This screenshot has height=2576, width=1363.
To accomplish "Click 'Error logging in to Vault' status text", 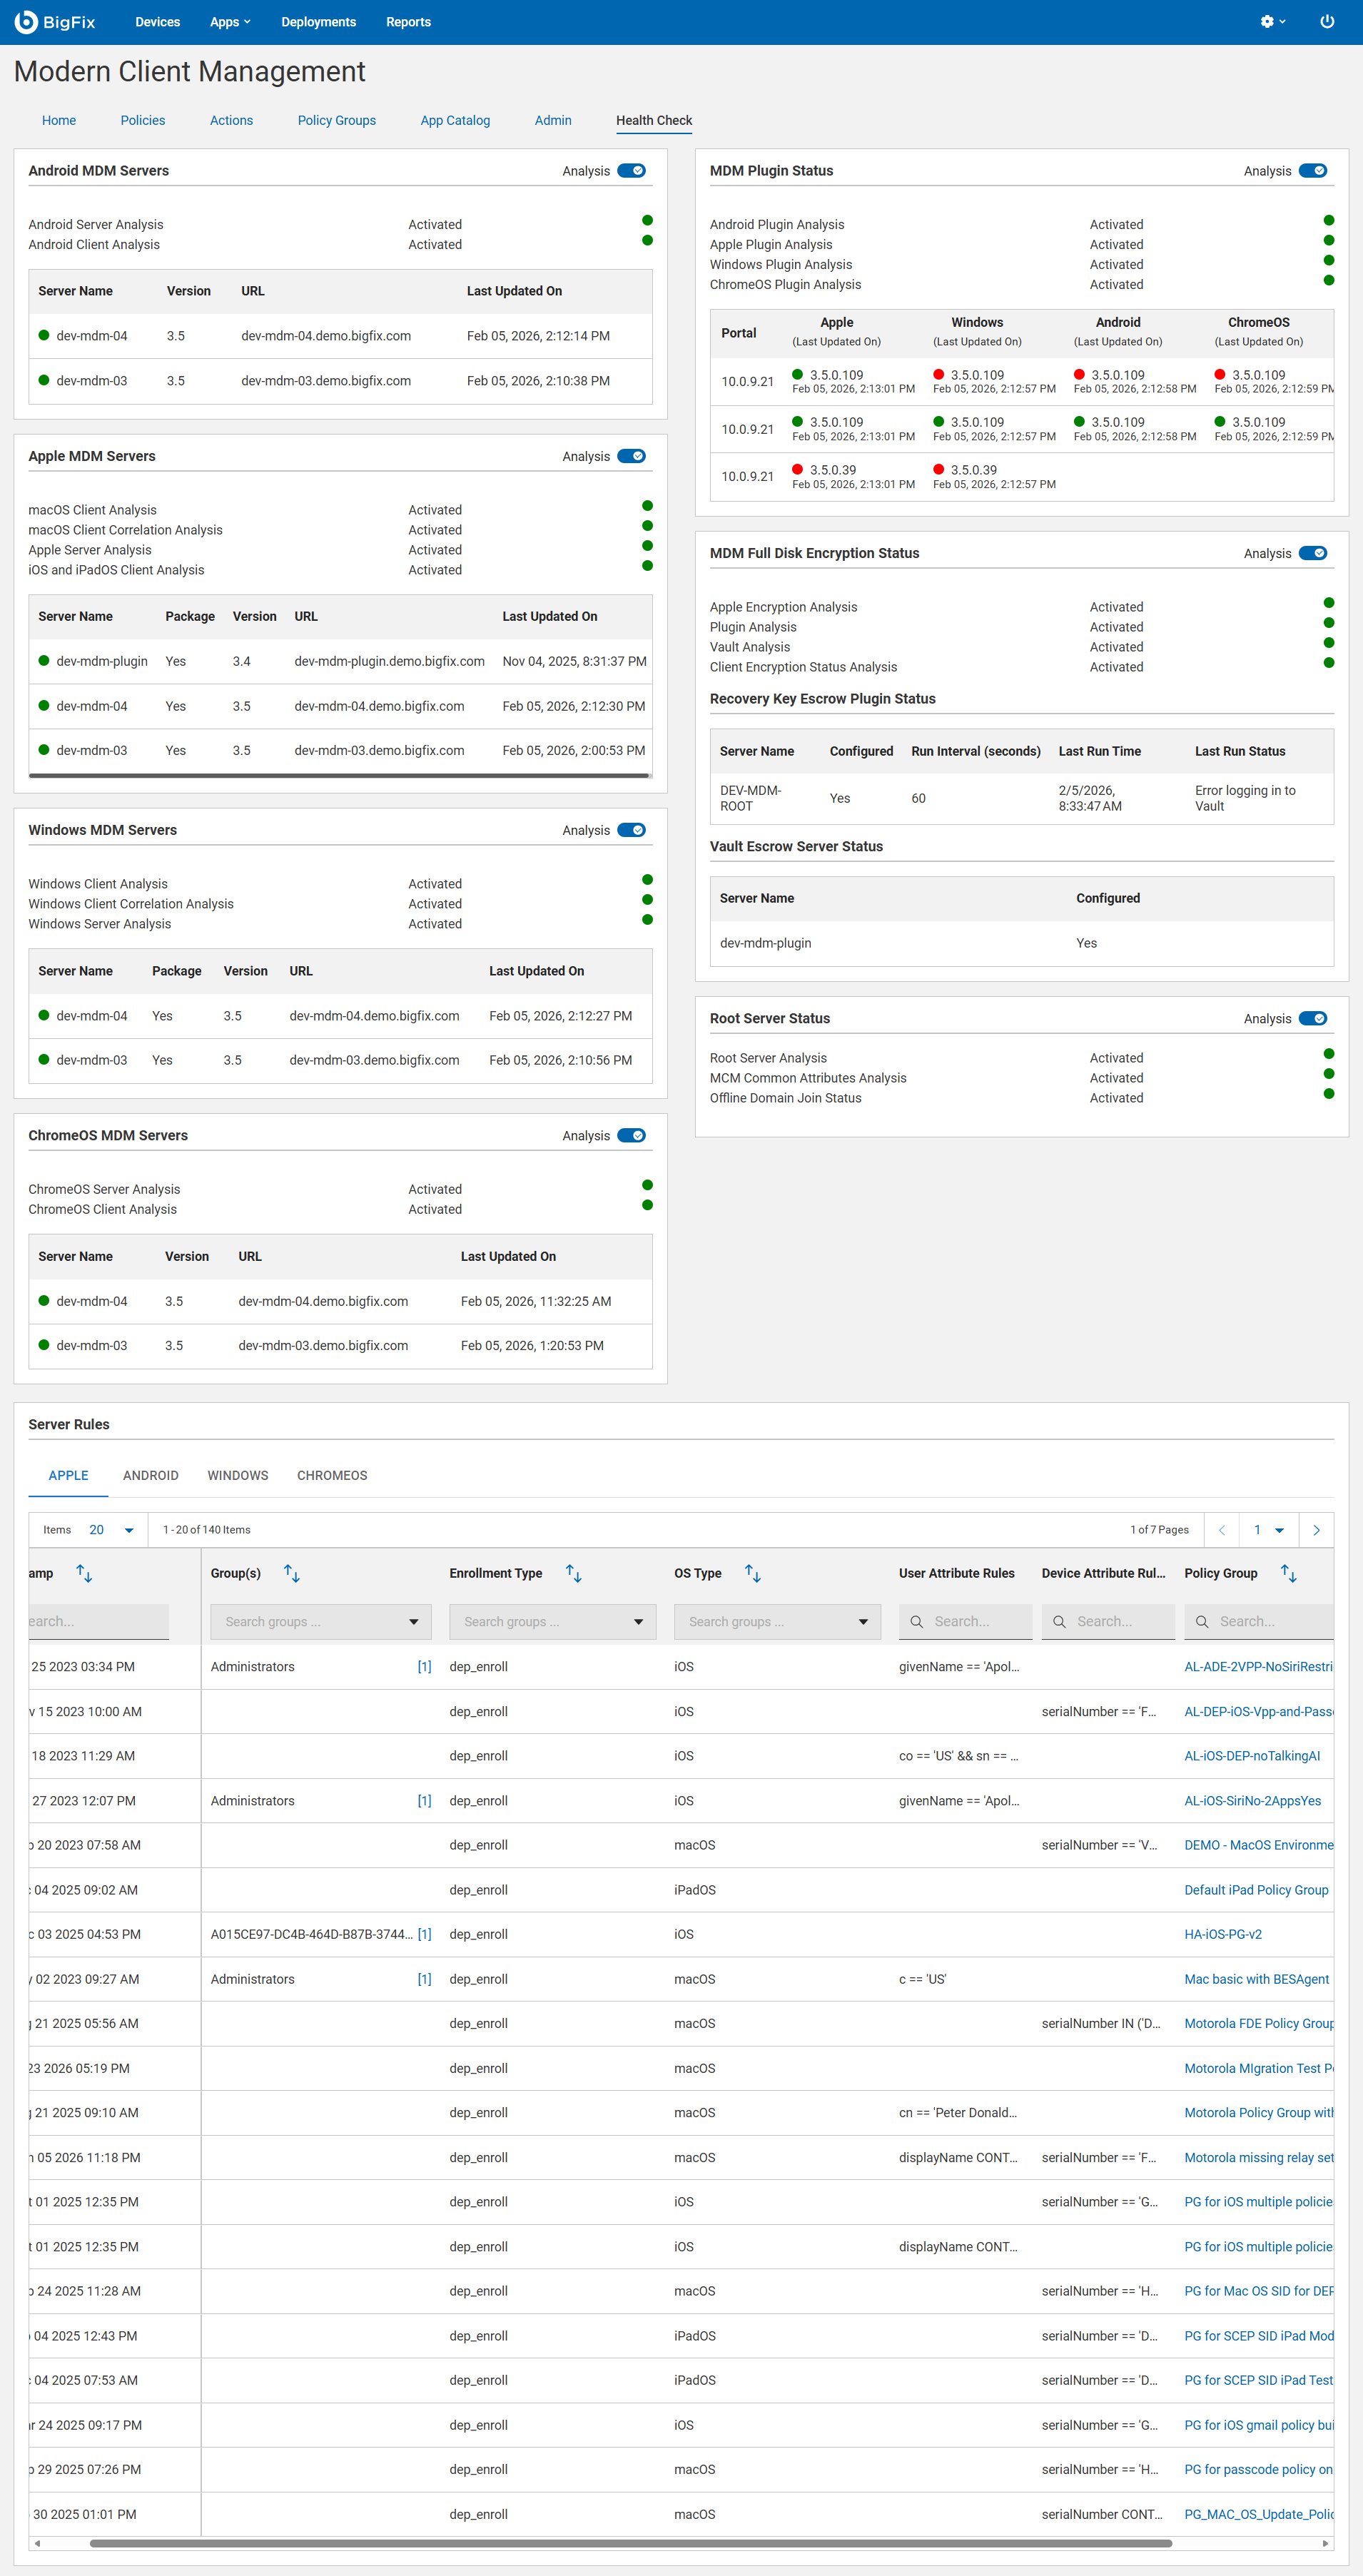I will tap(1245, 798).
